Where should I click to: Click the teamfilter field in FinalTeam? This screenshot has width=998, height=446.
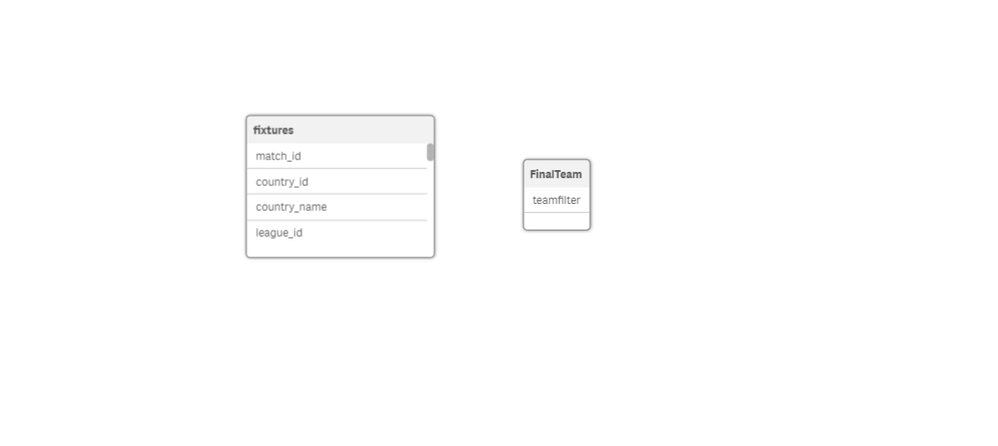(x=556, y=200)
